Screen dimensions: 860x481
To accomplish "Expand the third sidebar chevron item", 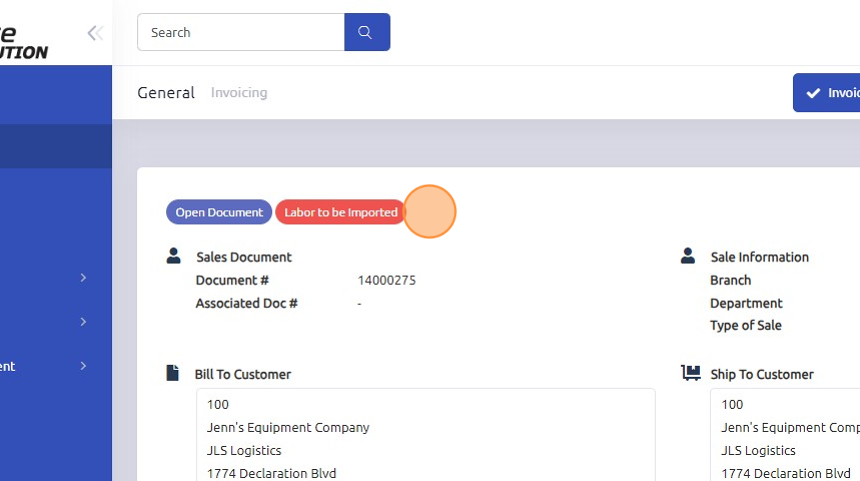I will [84, 366].
